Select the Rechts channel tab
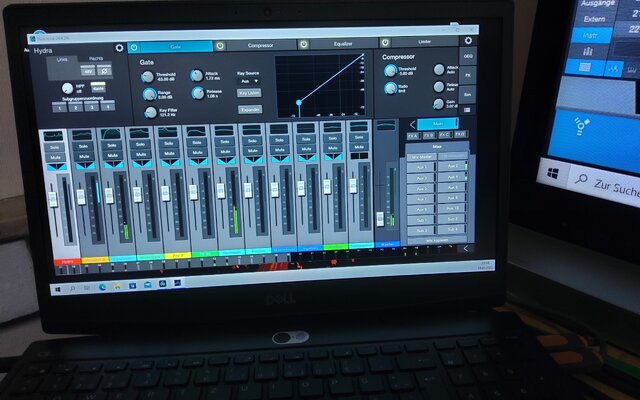The width and height of the screenshot is (640, 400). pos(96,58)
